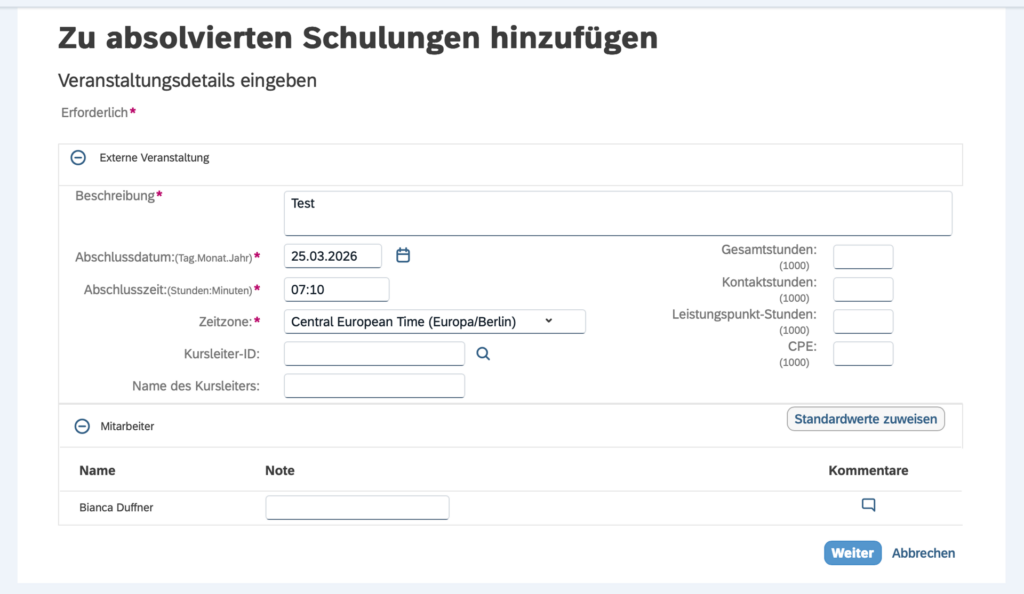Select the Name des Kursleiters field

pyautogui.click(x=374, y=385)
